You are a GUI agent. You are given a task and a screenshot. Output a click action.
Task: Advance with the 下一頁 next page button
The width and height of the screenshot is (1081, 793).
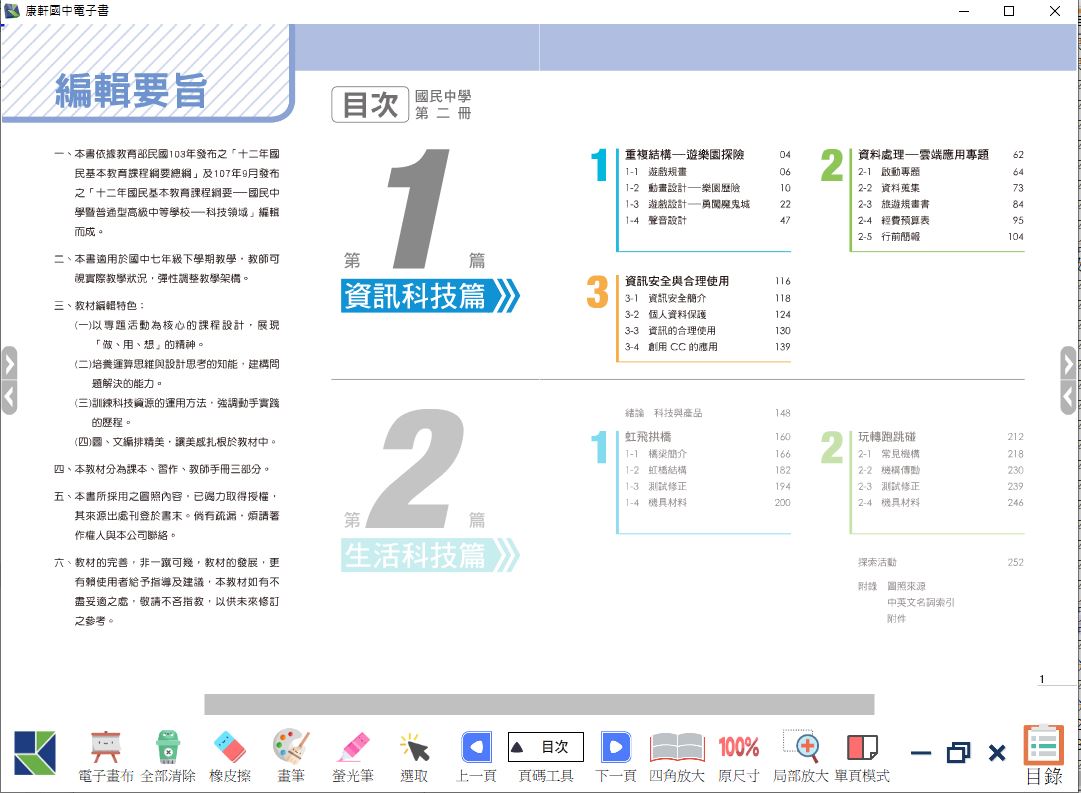(615, 747)
